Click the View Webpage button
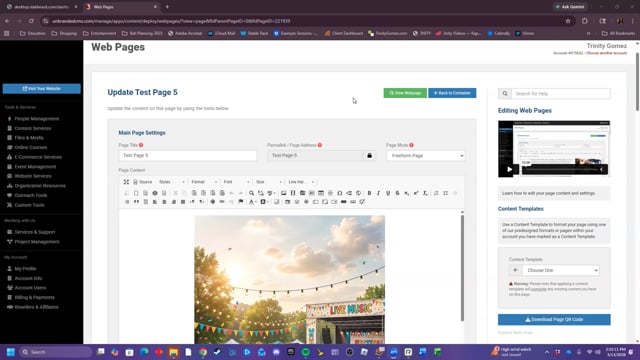The image size is (640, 360). 405,93
